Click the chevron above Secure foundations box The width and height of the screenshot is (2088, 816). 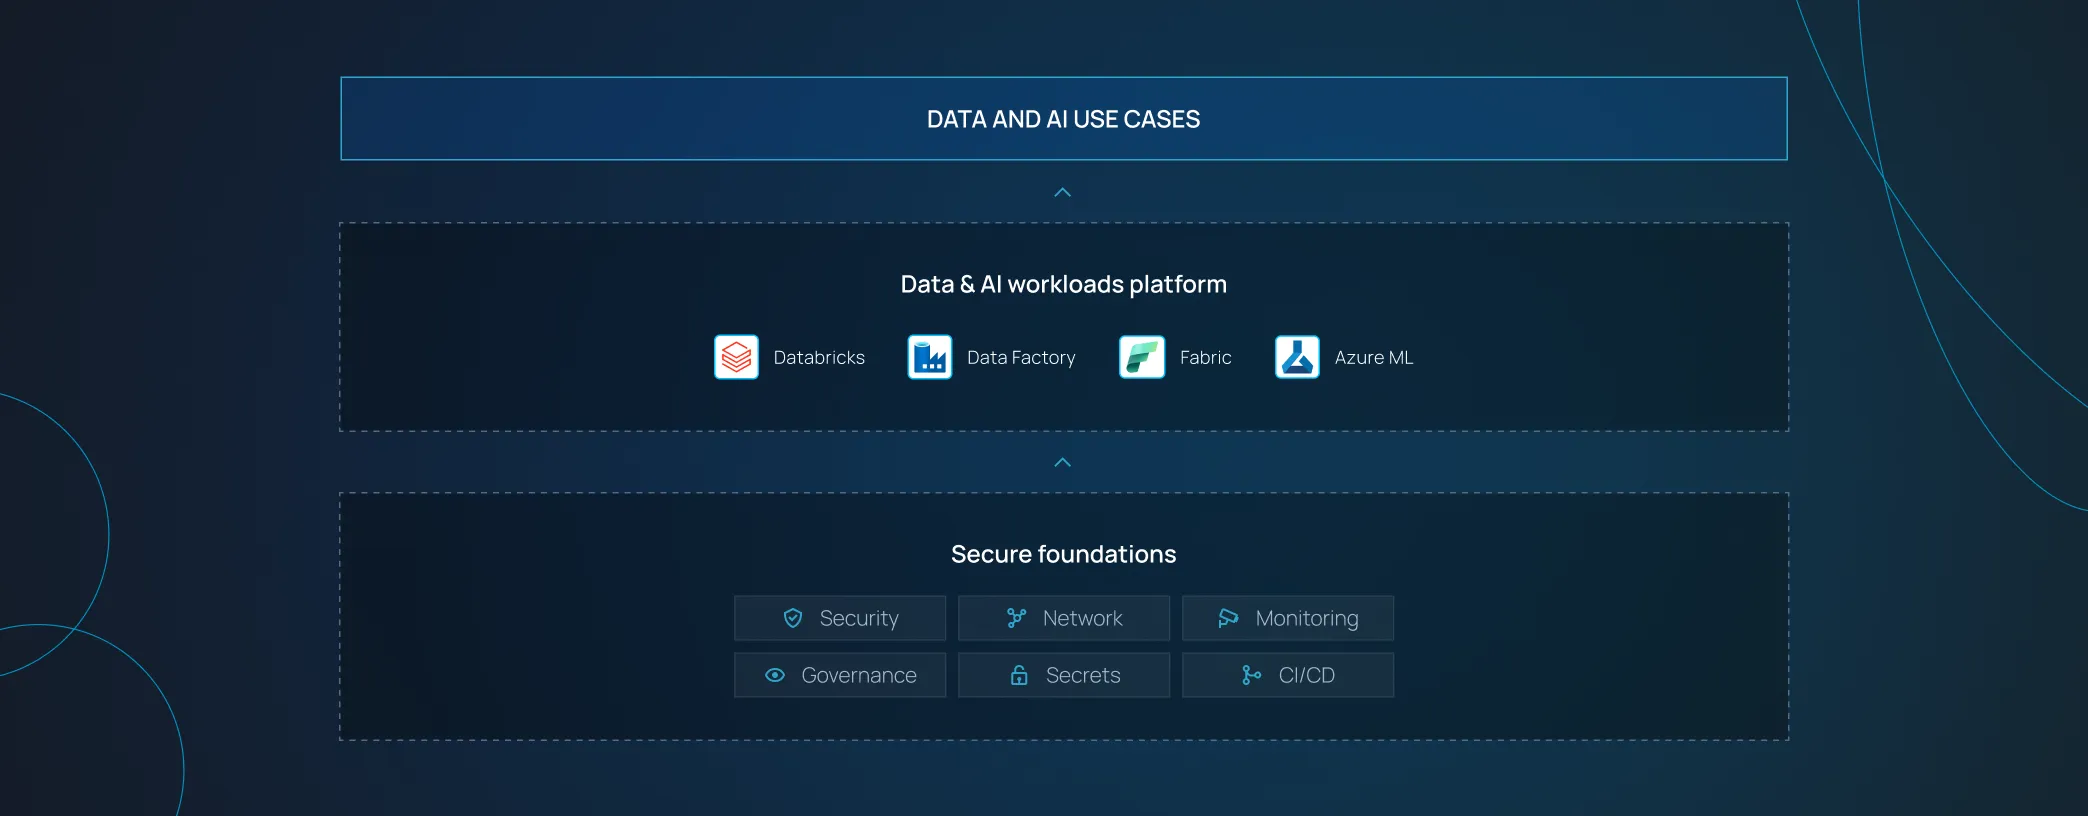pyautogui.click(x=1063, y=462)
